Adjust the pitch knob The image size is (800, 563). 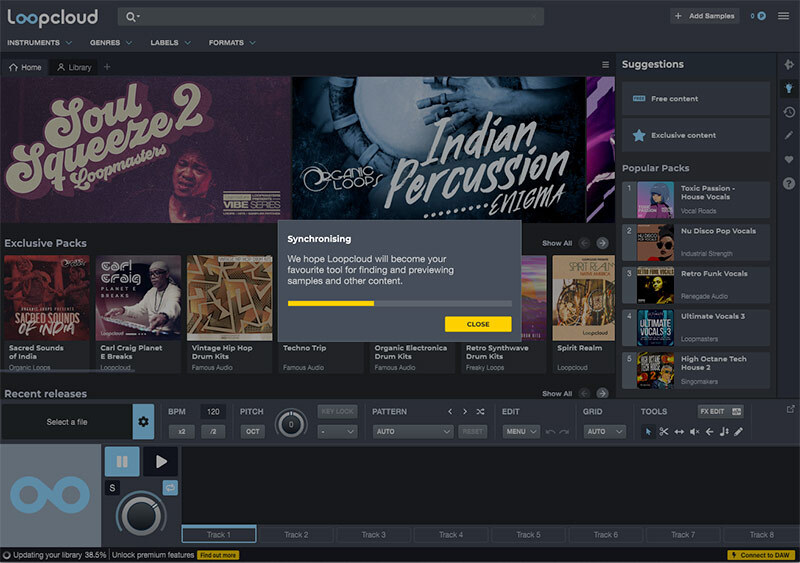pyautogui.click(x=291, y=424)
